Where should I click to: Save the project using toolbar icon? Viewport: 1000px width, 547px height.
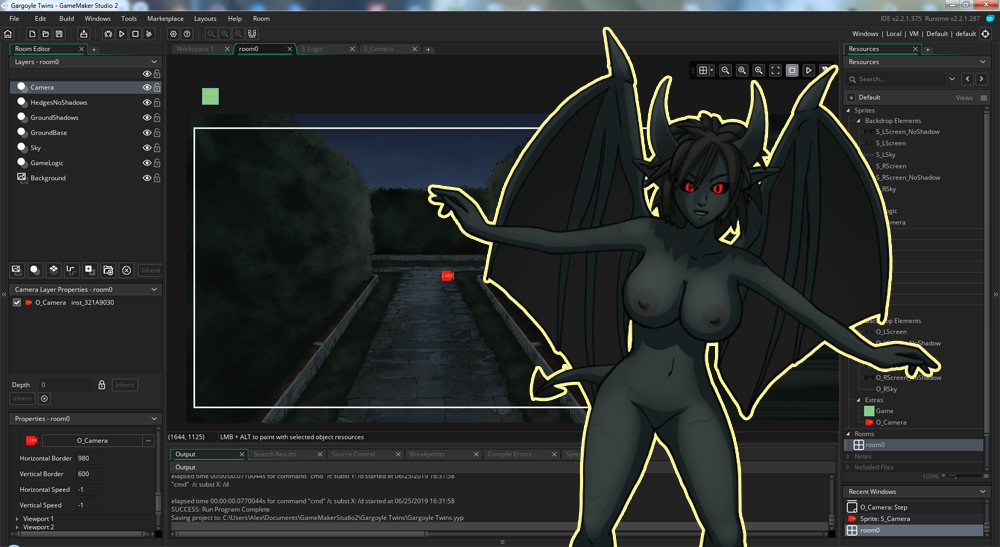click(x=59, y=34)
